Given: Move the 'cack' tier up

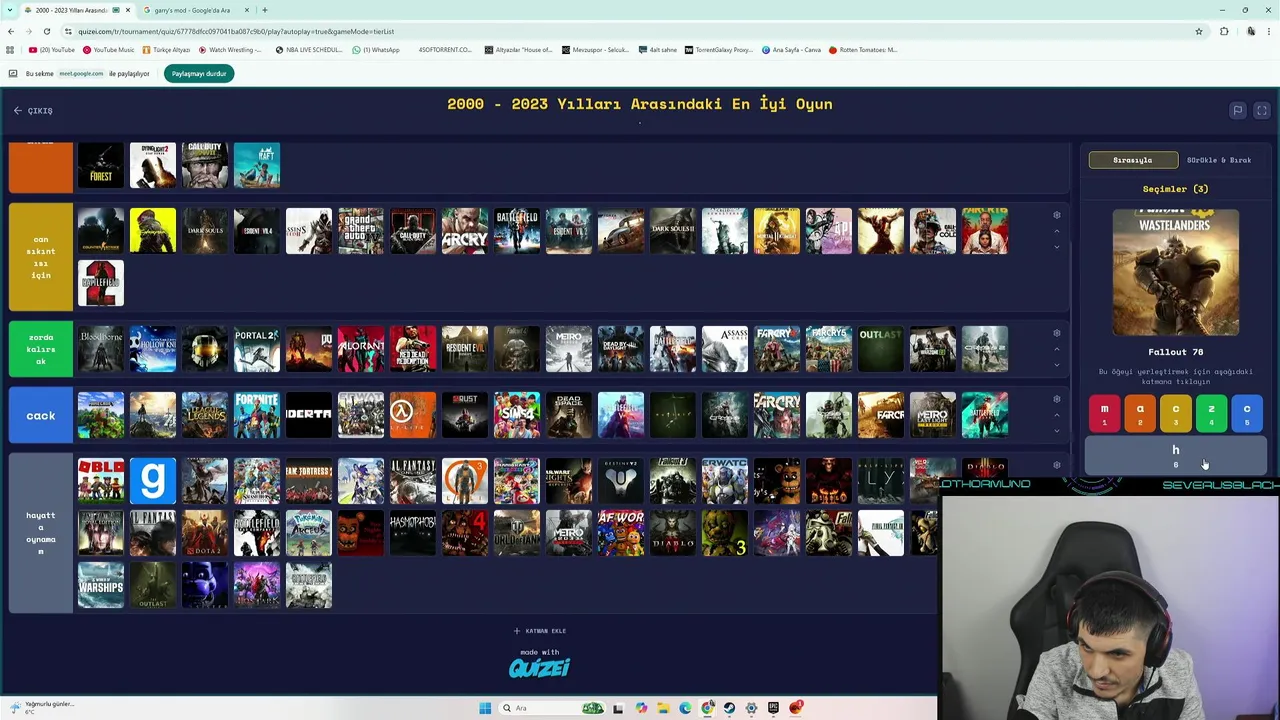Looking at the screenshot, I should click(1057, 415).
